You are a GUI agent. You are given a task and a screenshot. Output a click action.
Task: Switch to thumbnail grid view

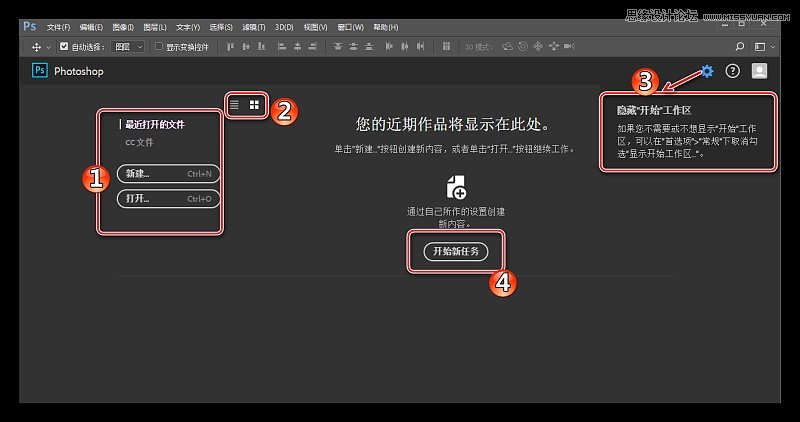(x=254, y=105)
